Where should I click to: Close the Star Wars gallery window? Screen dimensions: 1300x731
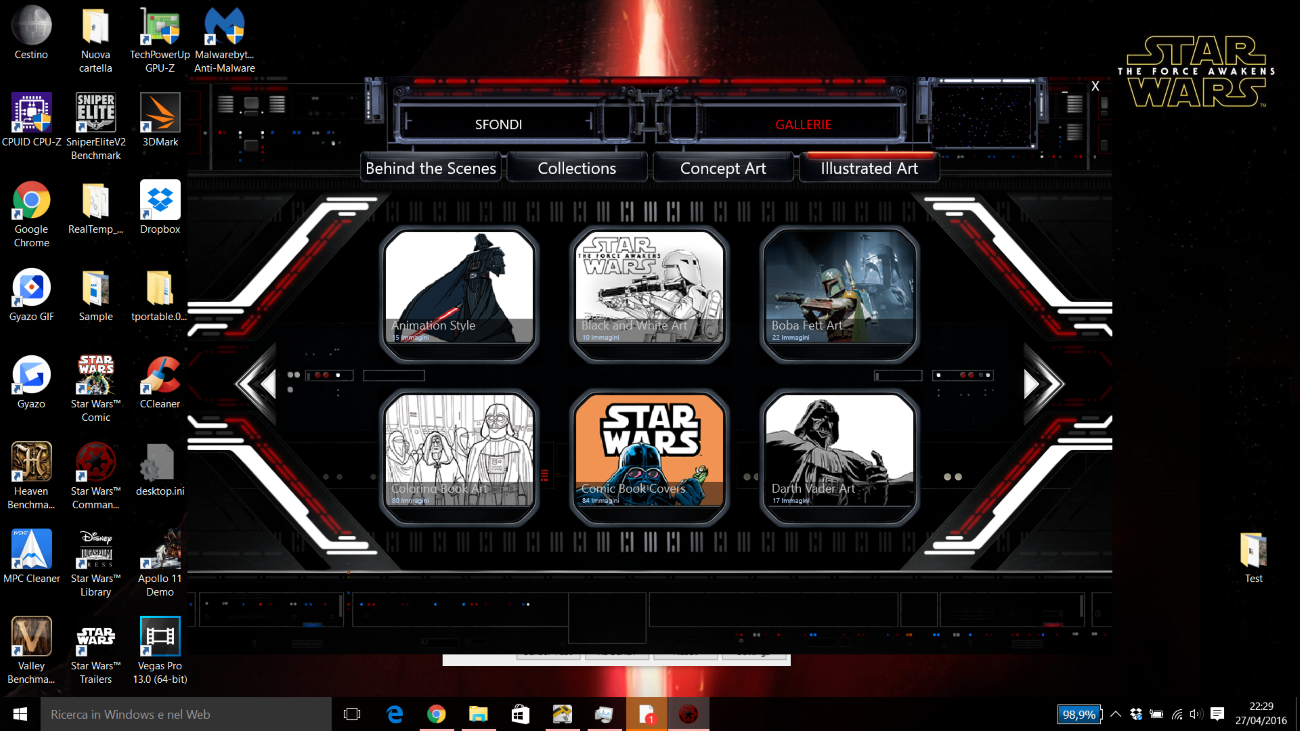[1095, 87]
